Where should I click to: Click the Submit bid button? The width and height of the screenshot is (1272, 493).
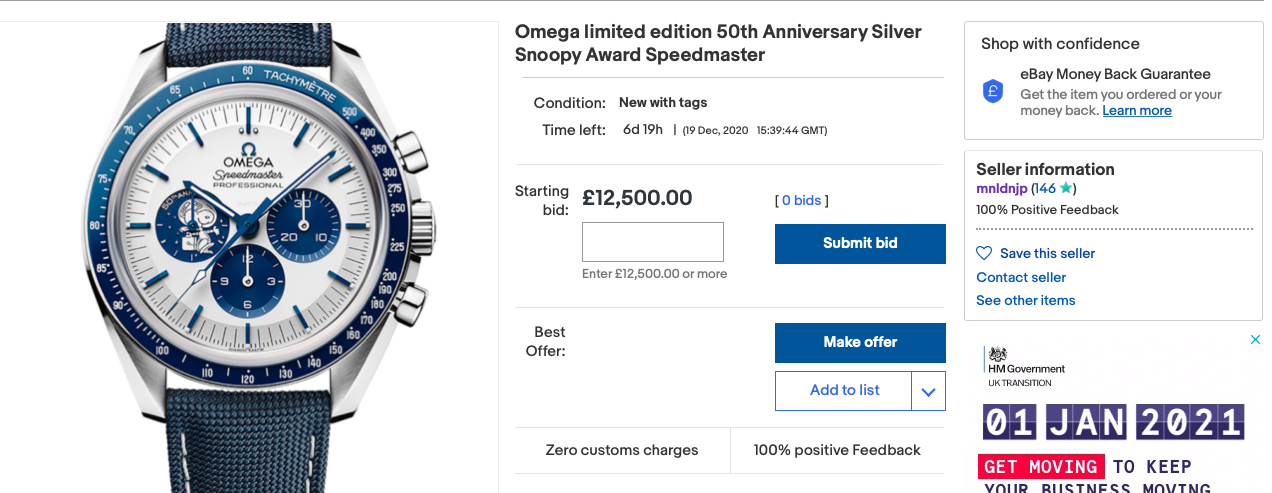coord(860,243)
